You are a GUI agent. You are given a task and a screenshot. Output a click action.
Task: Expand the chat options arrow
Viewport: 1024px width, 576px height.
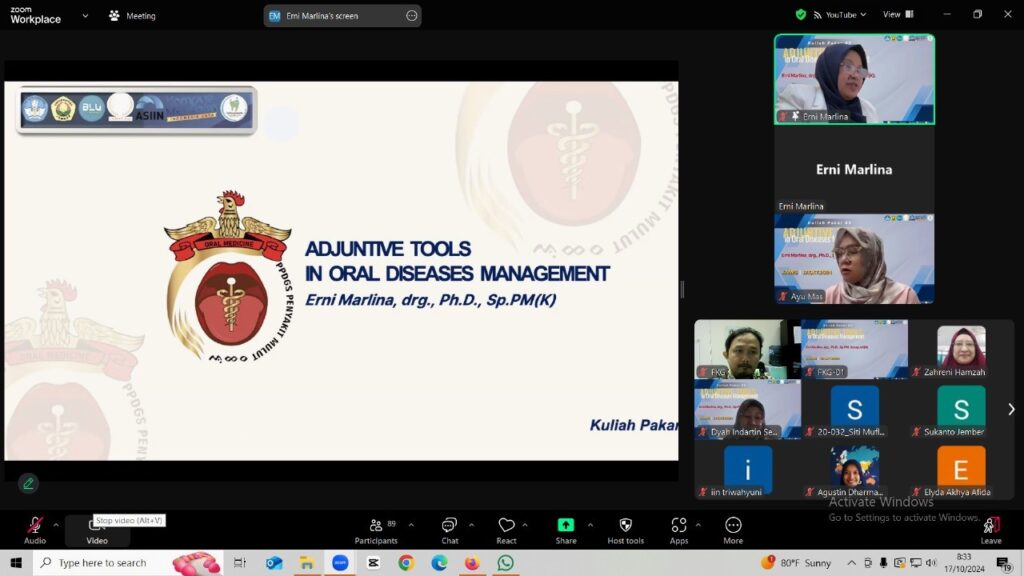click(x=471, y=525)
